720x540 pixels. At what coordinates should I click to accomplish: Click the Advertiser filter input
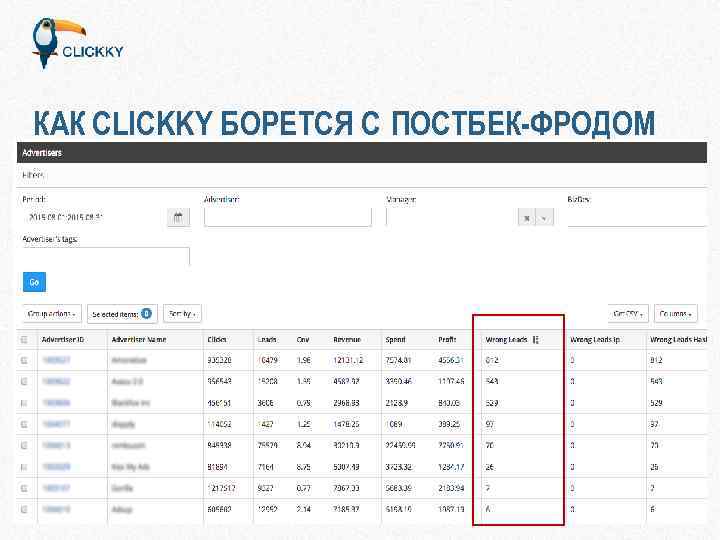pos(288,217)
